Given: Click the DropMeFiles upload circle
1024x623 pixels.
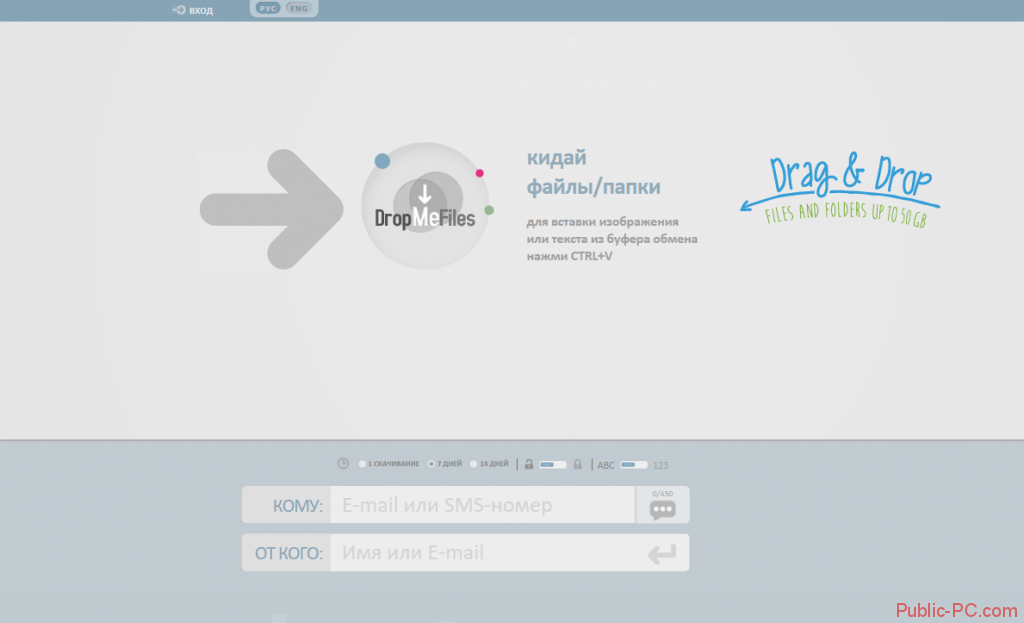Looking at the screenshot, I should tap(425, 206).
